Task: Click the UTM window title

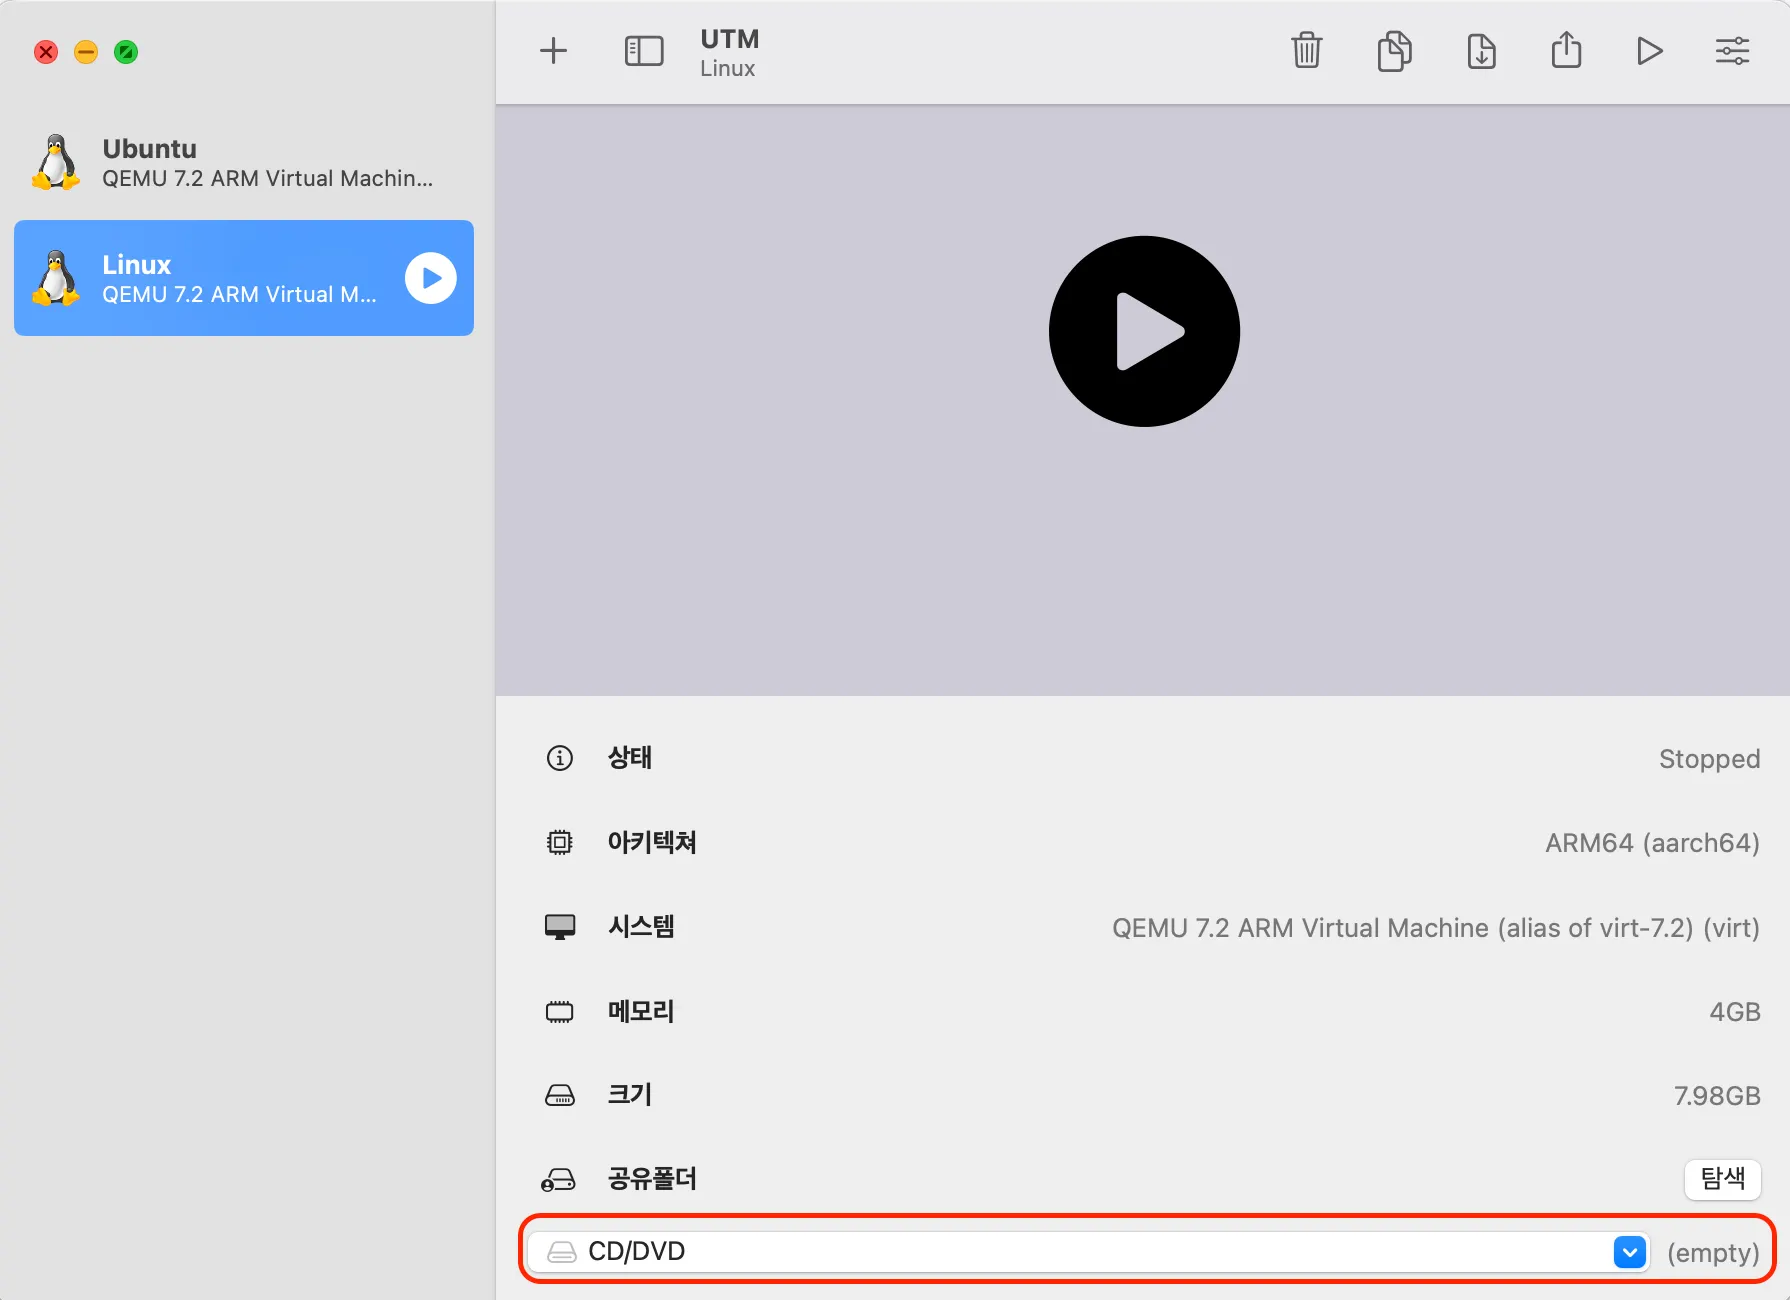Action: [730, 39]
